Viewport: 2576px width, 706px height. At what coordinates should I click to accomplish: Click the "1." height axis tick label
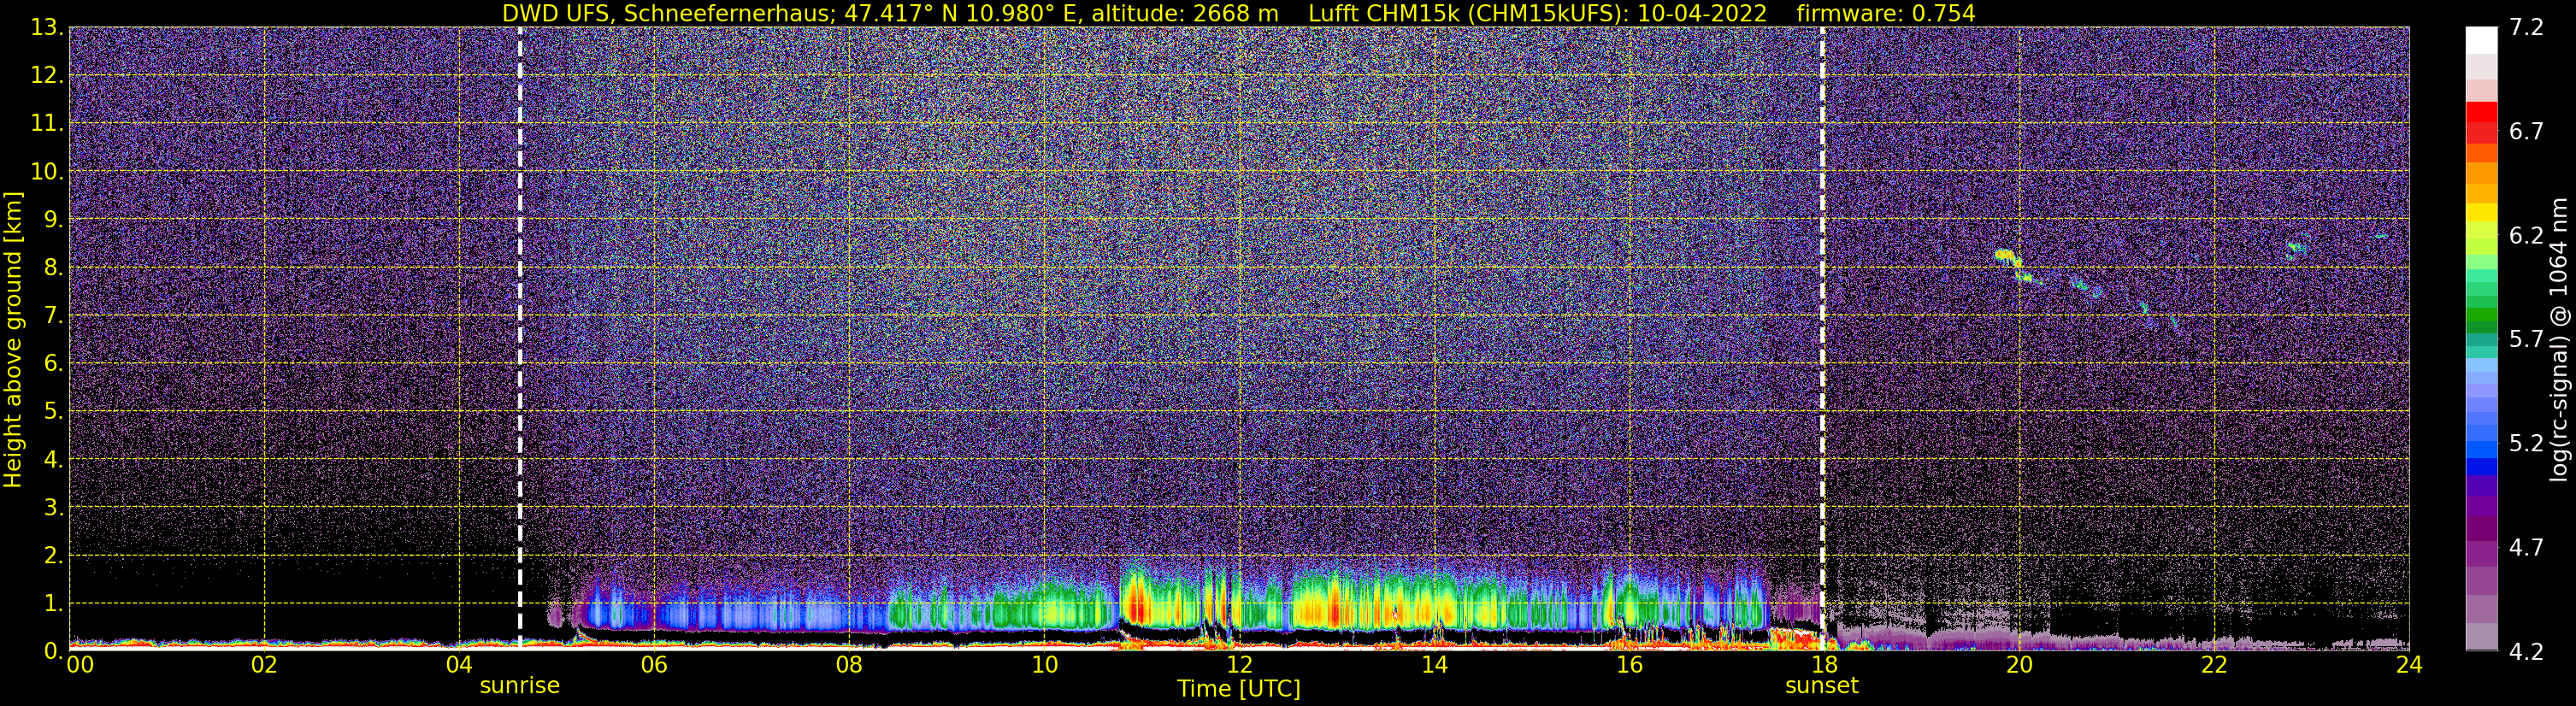[52, 603]
